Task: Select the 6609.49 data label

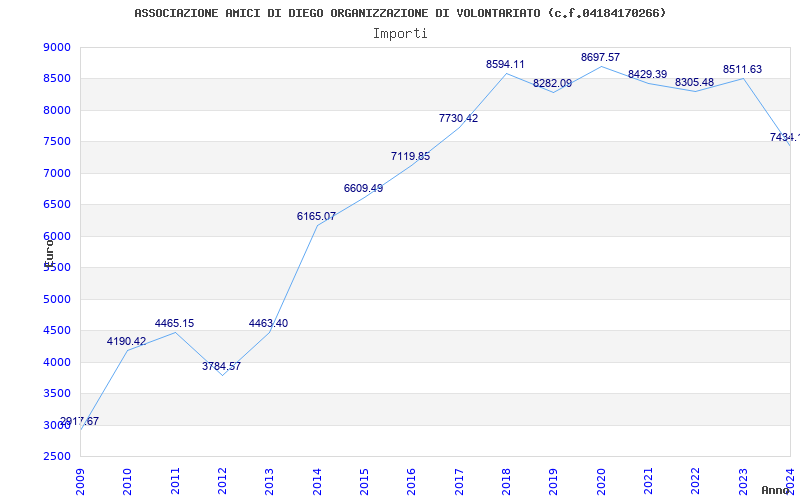Action: pyautogui.click(x=363, y=188)
